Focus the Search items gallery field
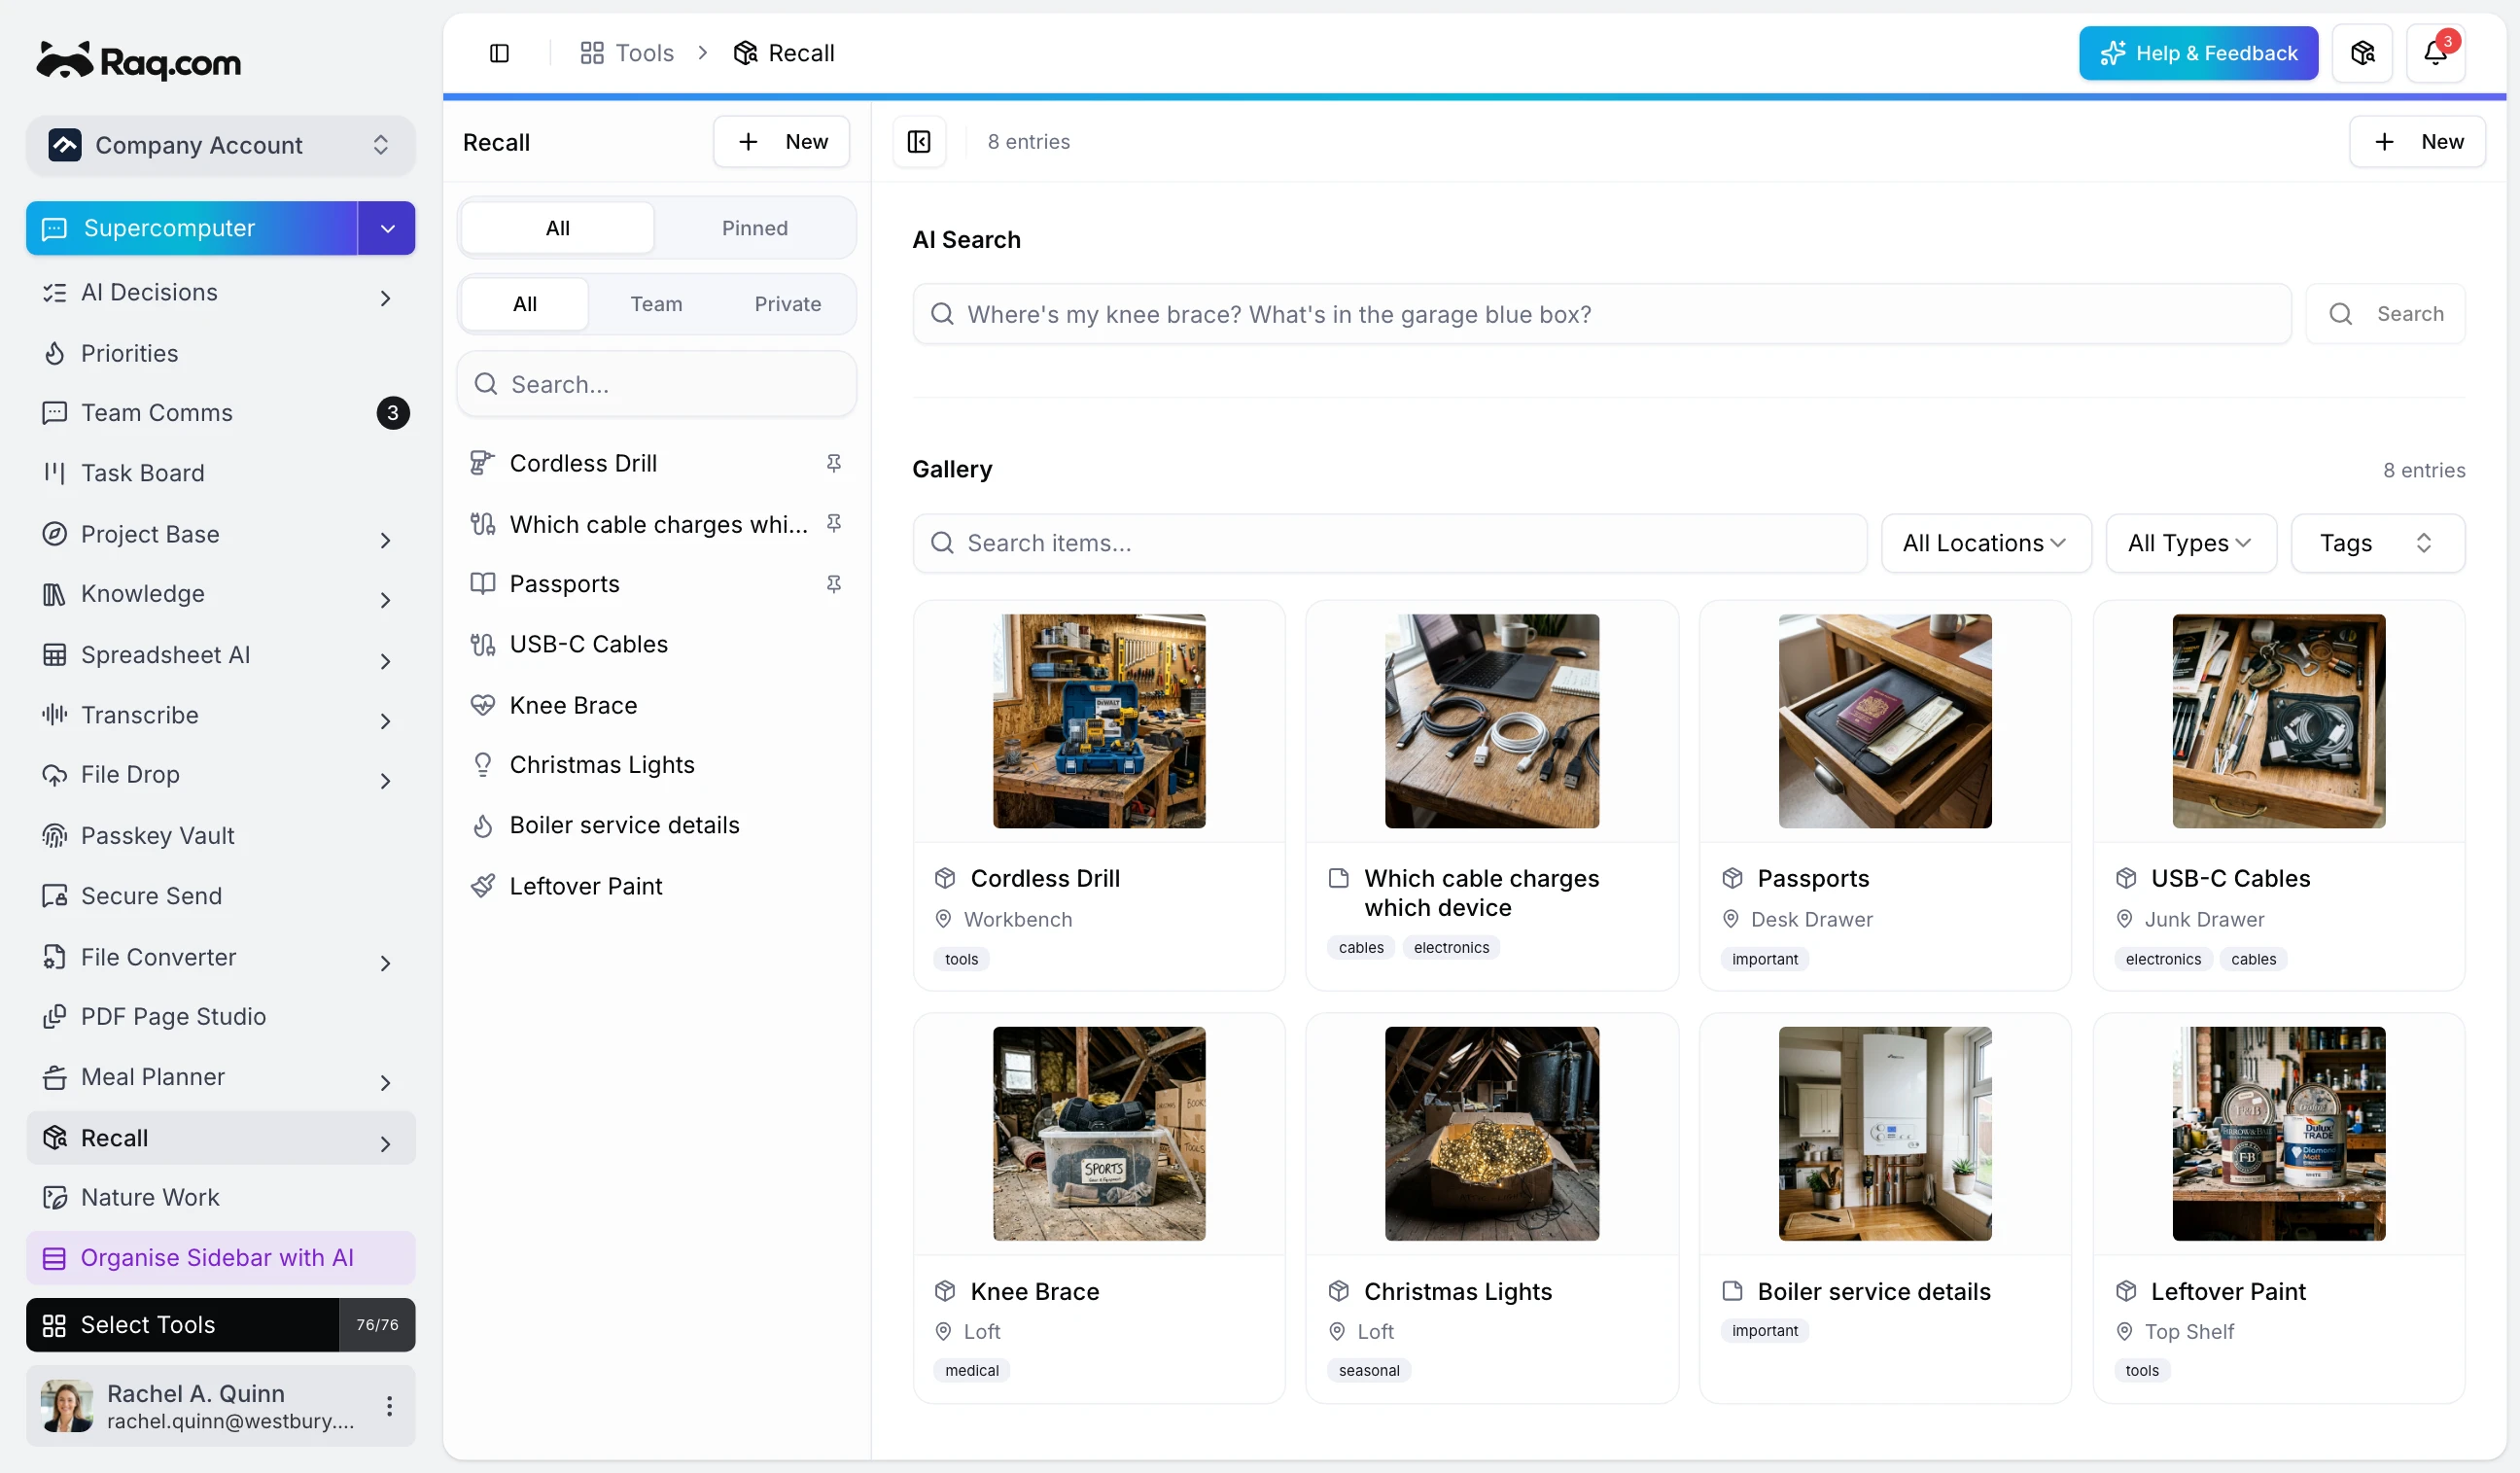The height and width of the screenshot is (1473, 2520). tap(1389, 543)
